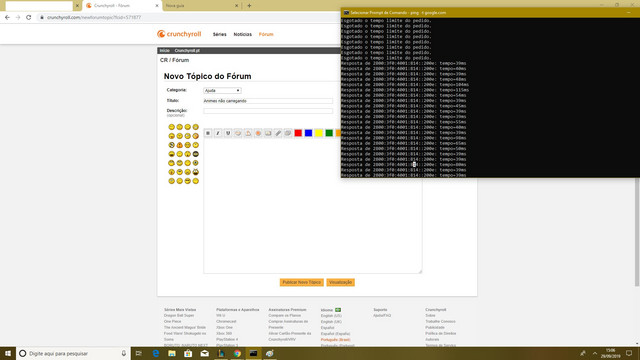Image resolution: width=640 pixels, height=360 pixels.
Task: Select Português (Brasil) language link
Action: click(x=336, y=340)
